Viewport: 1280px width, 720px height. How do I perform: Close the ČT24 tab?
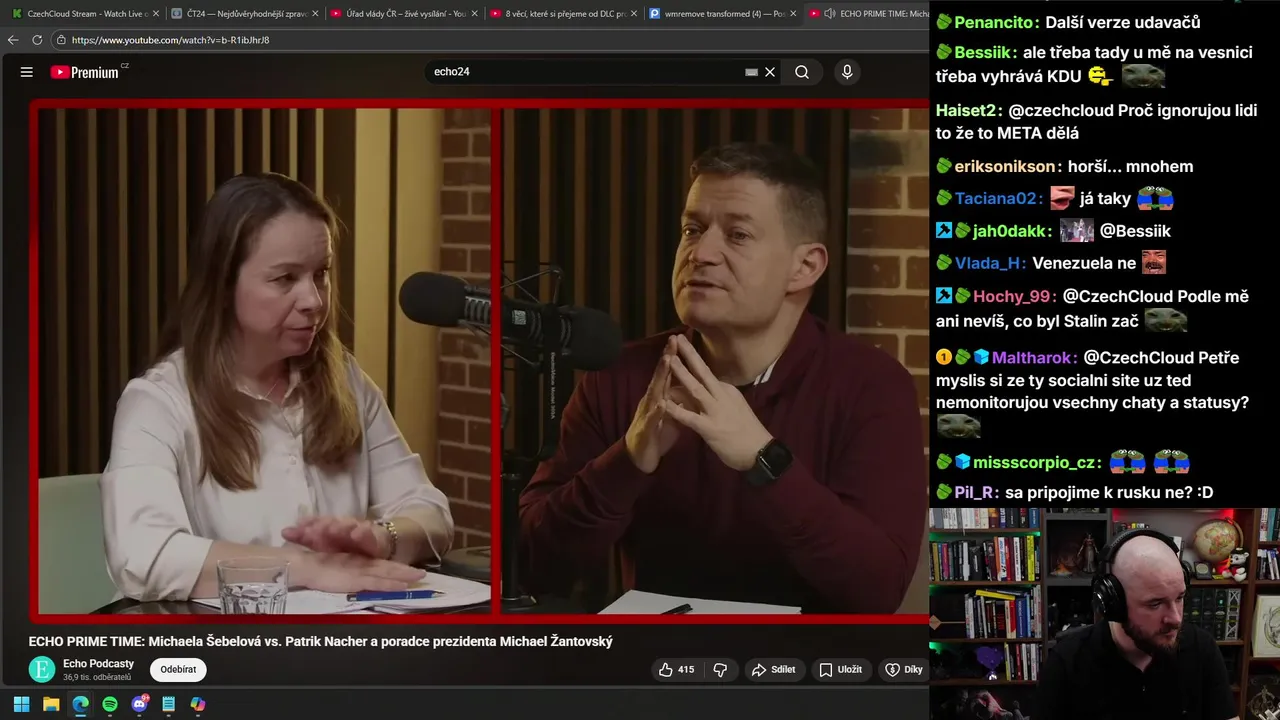click(x=316, y=14)
